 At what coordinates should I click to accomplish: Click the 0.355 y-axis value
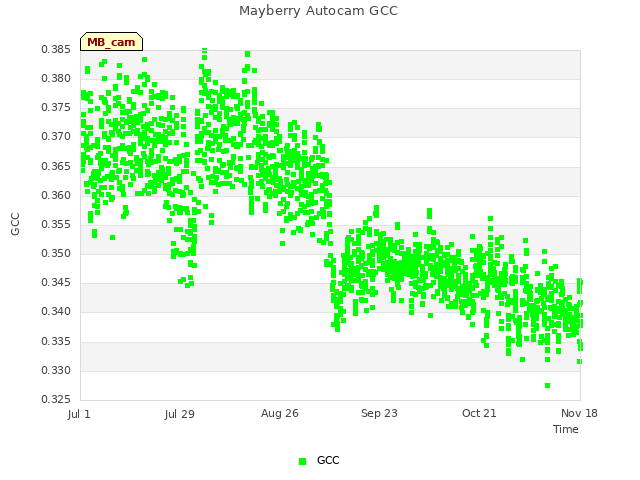coord(56,224)
